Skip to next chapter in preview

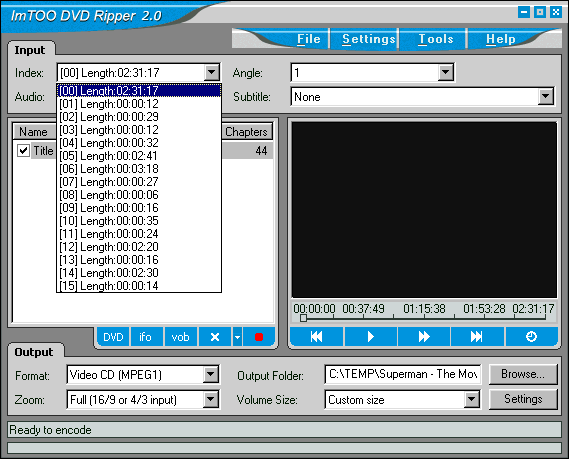click(x=476, y=337)
